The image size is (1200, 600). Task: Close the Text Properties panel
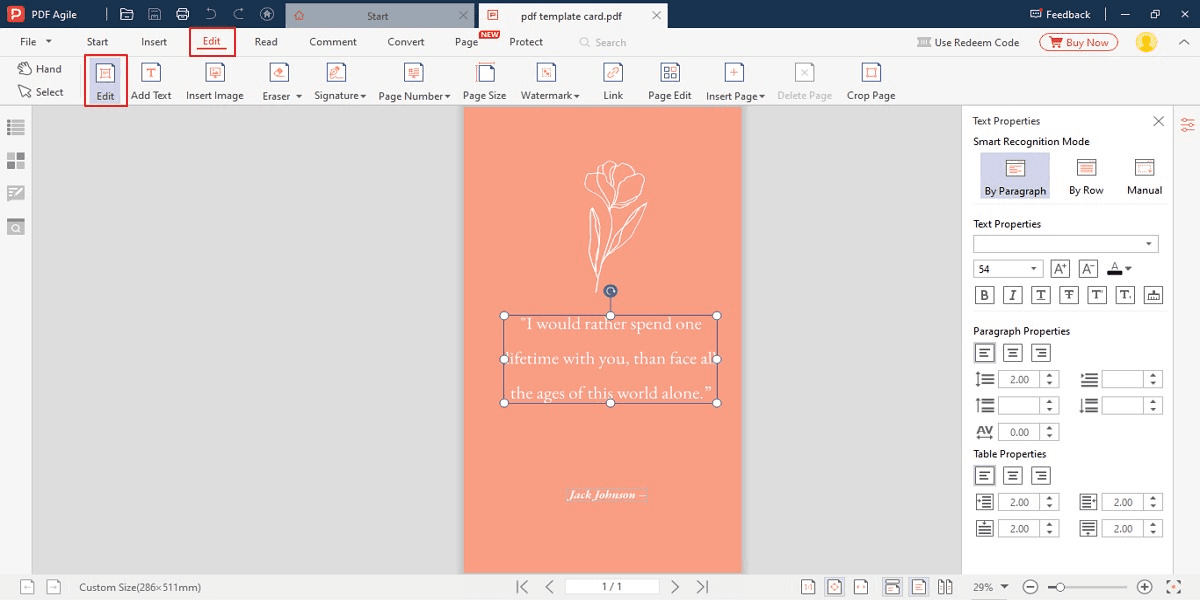1158,121
